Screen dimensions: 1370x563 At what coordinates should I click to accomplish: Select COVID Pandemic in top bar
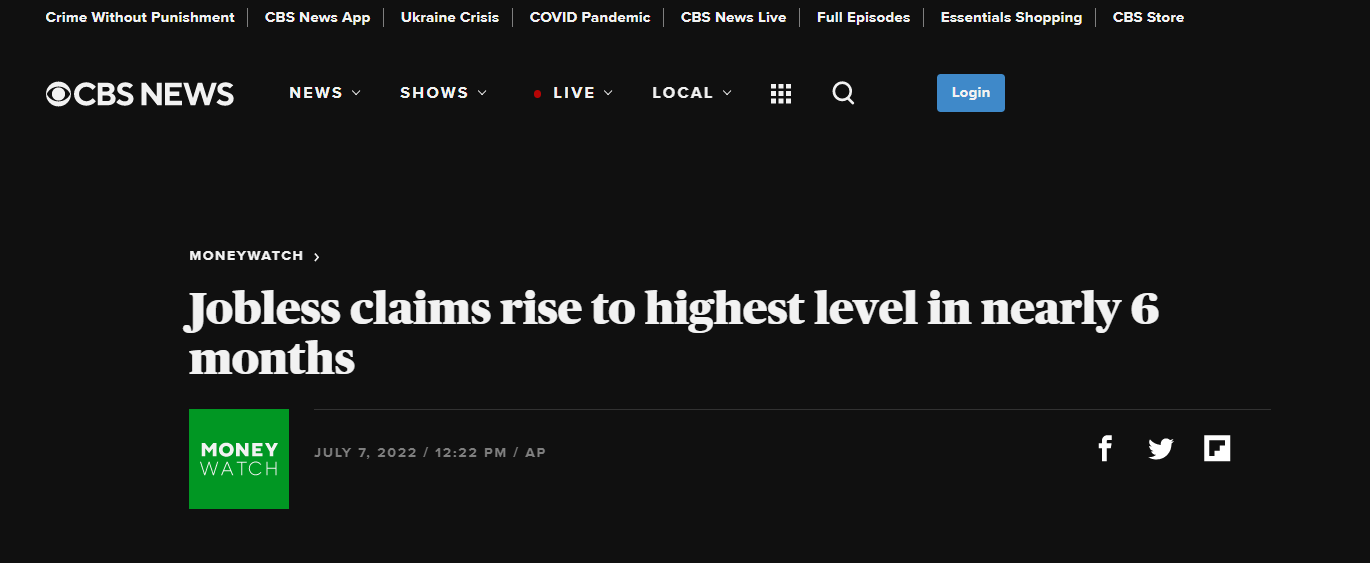(x=590, y=17)
